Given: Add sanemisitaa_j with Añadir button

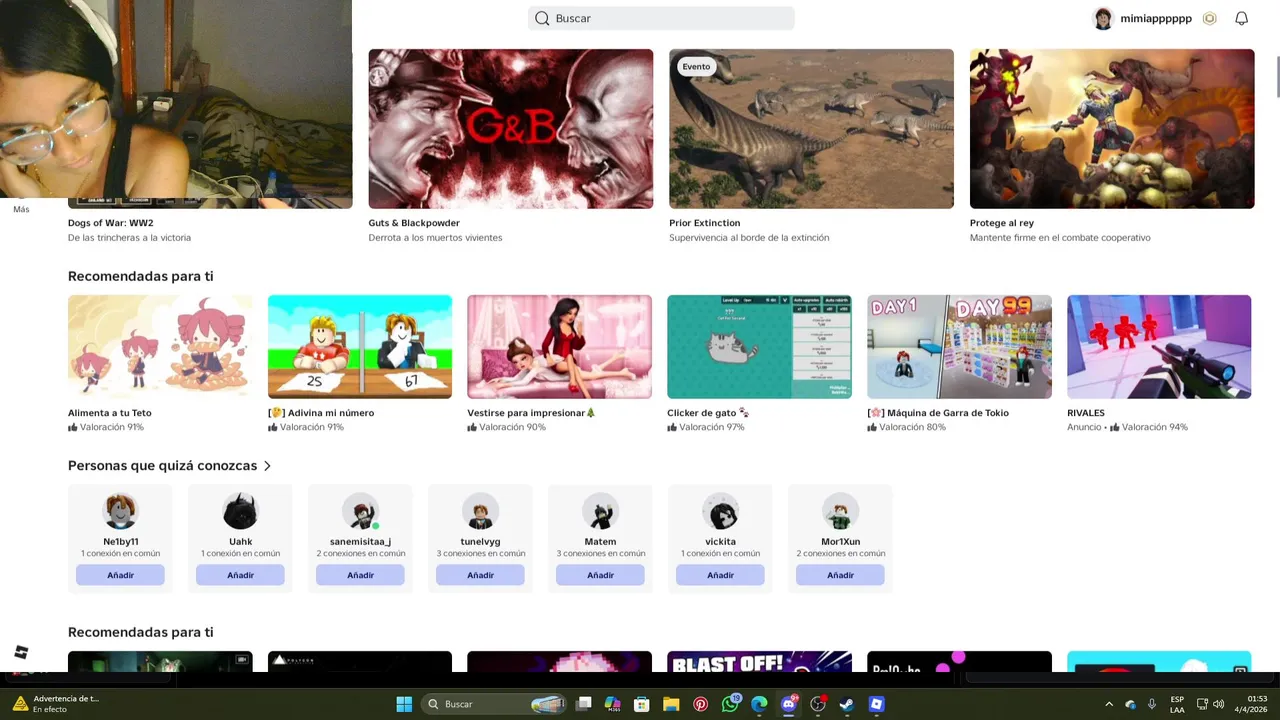Looking at the screenshot, I should (x=360, y=575).
